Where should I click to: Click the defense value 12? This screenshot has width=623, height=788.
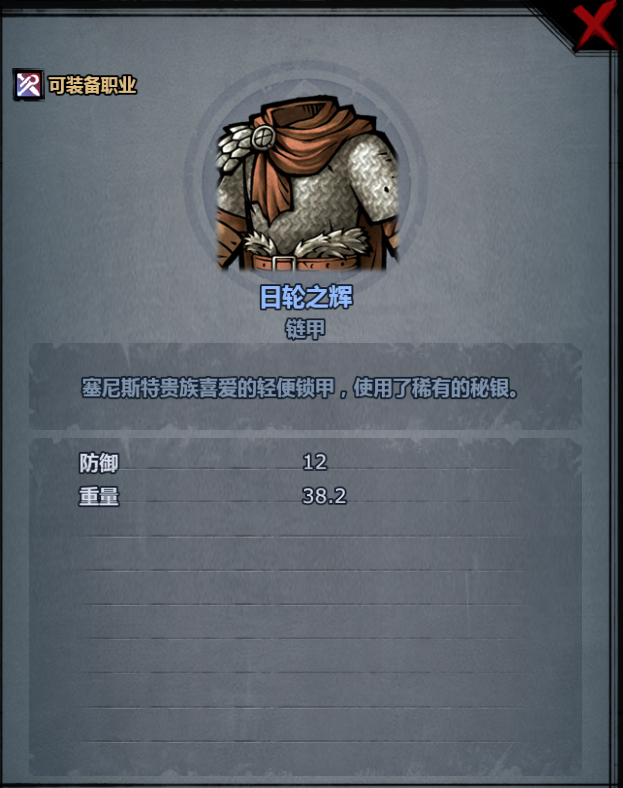[x=315, y=462]
